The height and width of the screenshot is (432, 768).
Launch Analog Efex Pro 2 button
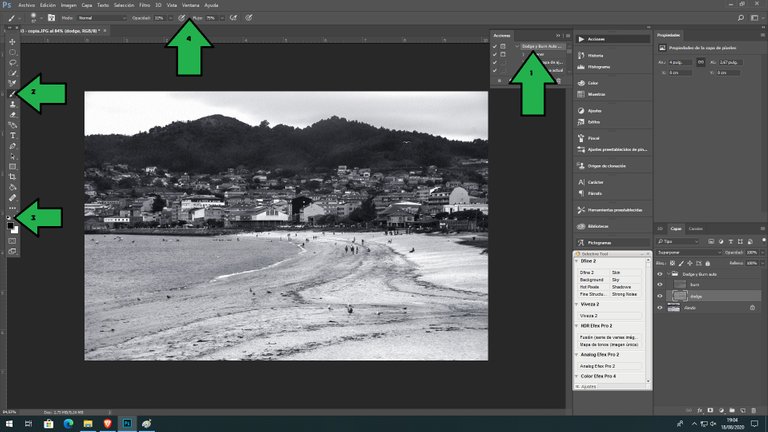[609, 366]
